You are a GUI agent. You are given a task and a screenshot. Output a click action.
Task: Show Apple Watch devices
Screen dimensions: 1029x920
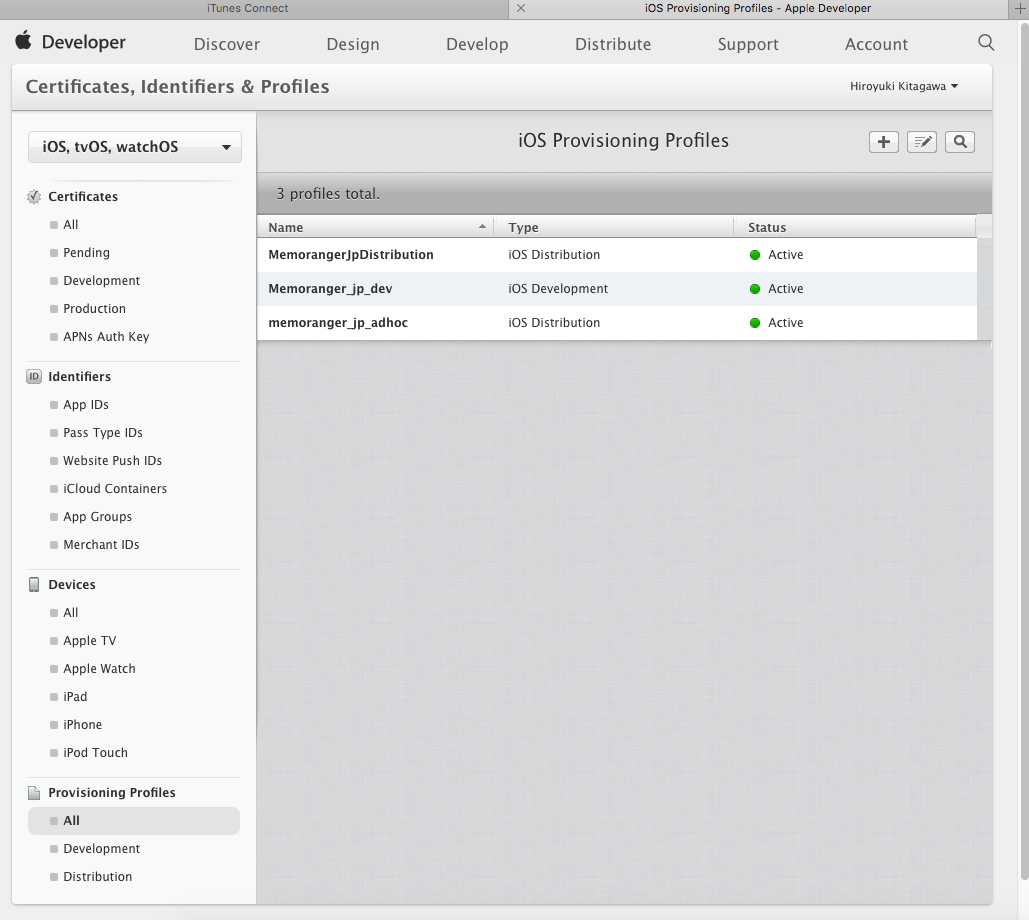[99, 669]
